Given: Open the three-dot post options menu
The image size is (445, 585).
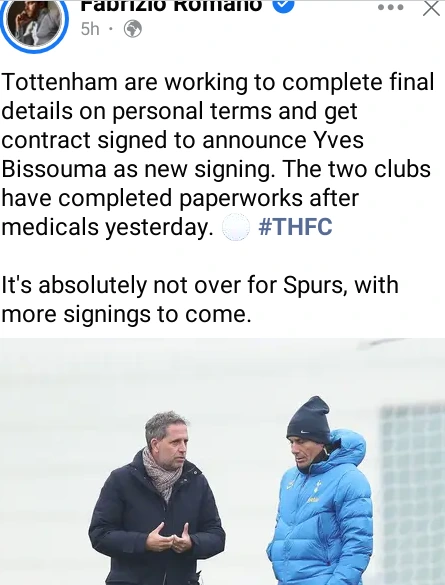Looking at the screenshot, I should coord(391,7).
